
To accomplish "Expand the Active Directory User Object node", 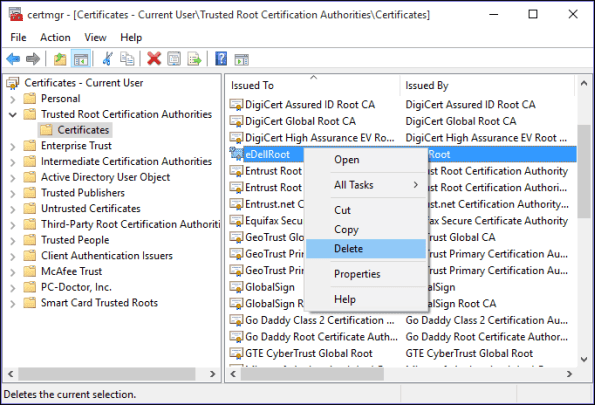I will coord(13,178).
